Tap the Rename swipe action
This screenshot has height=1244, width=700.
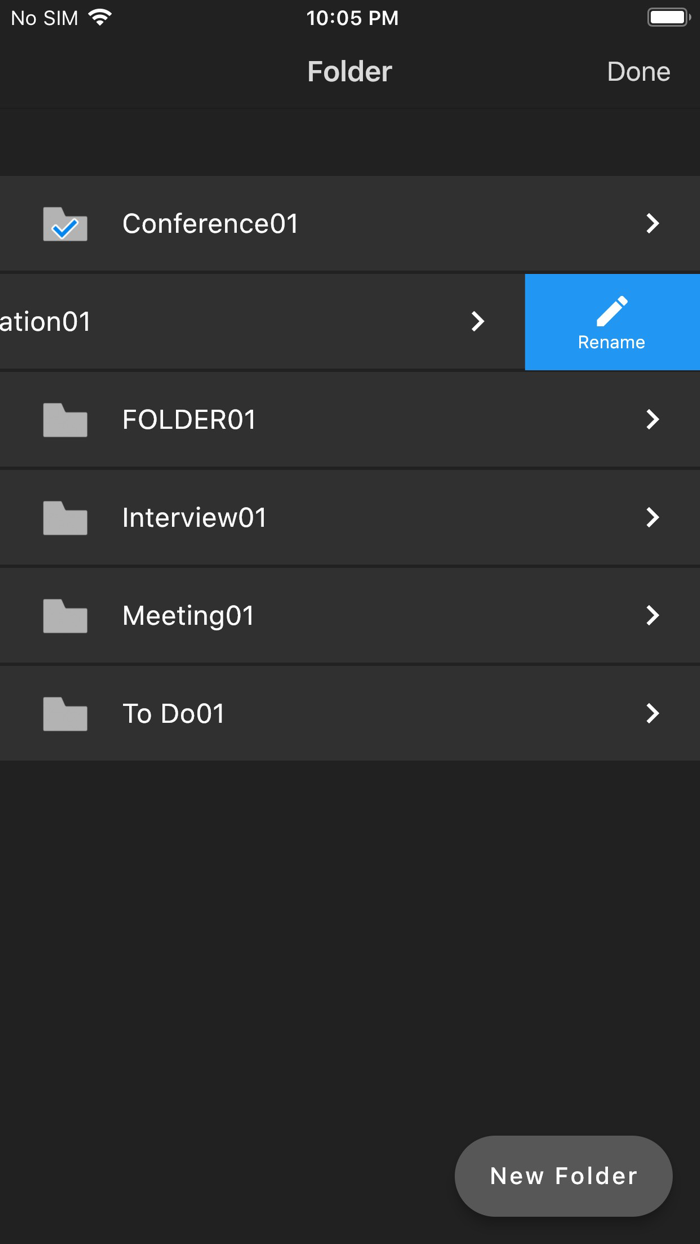[x=613, y=322]
